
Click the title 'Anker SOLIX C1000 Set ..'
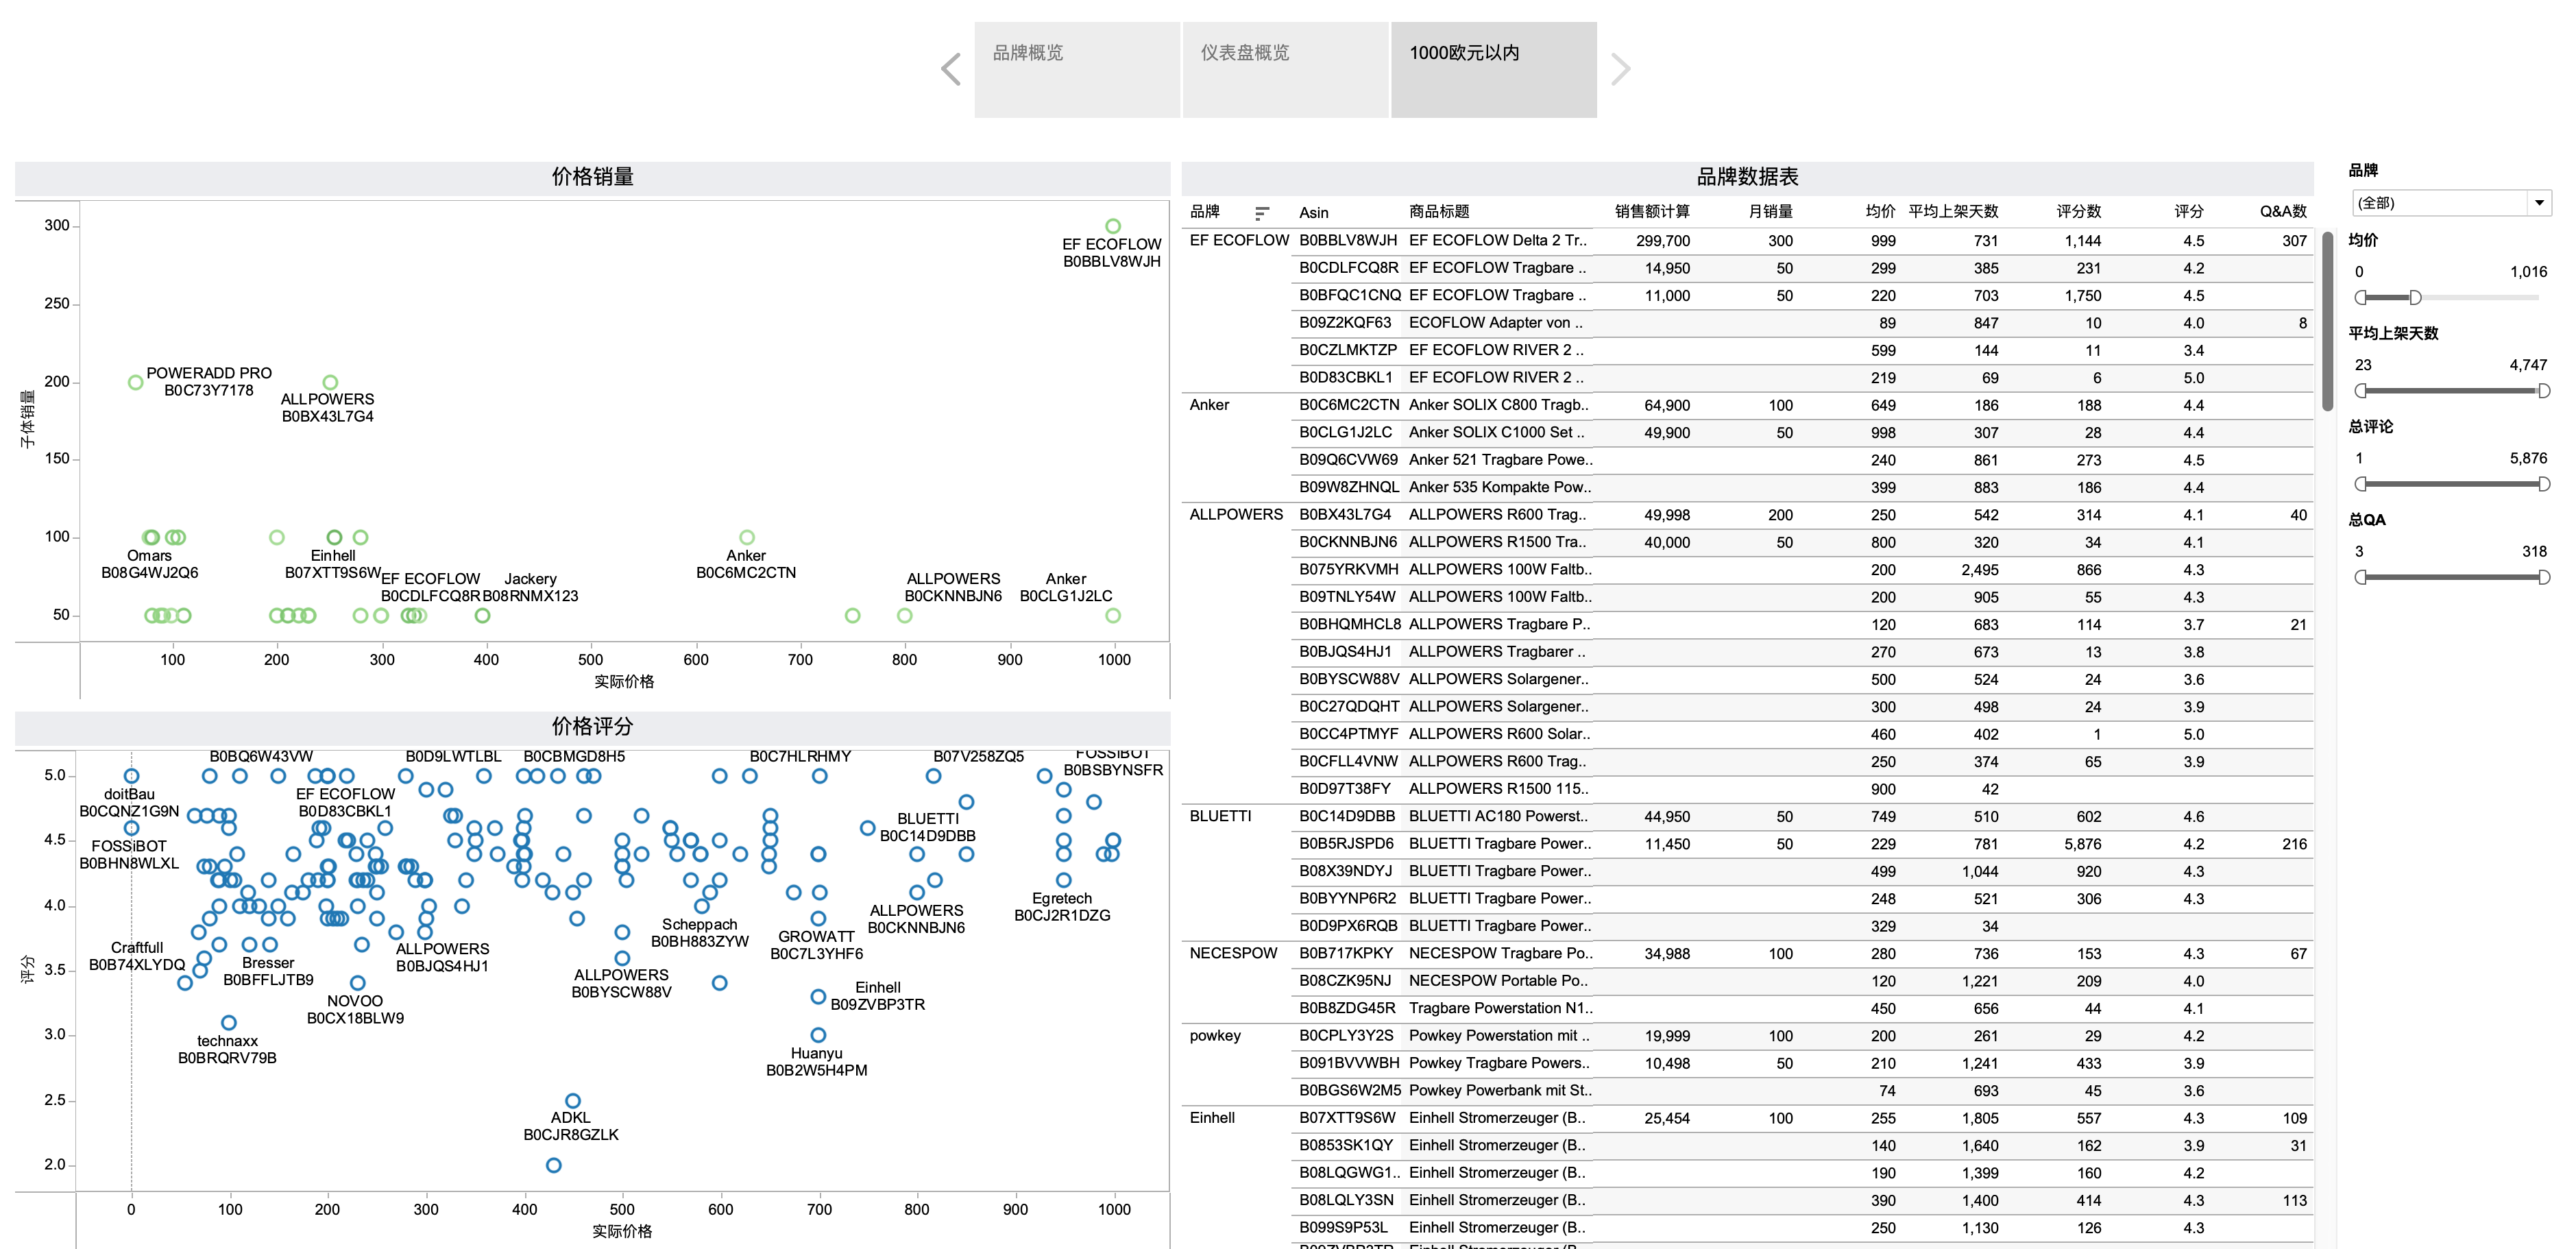pyautogui.click(x=1496, y=432)
